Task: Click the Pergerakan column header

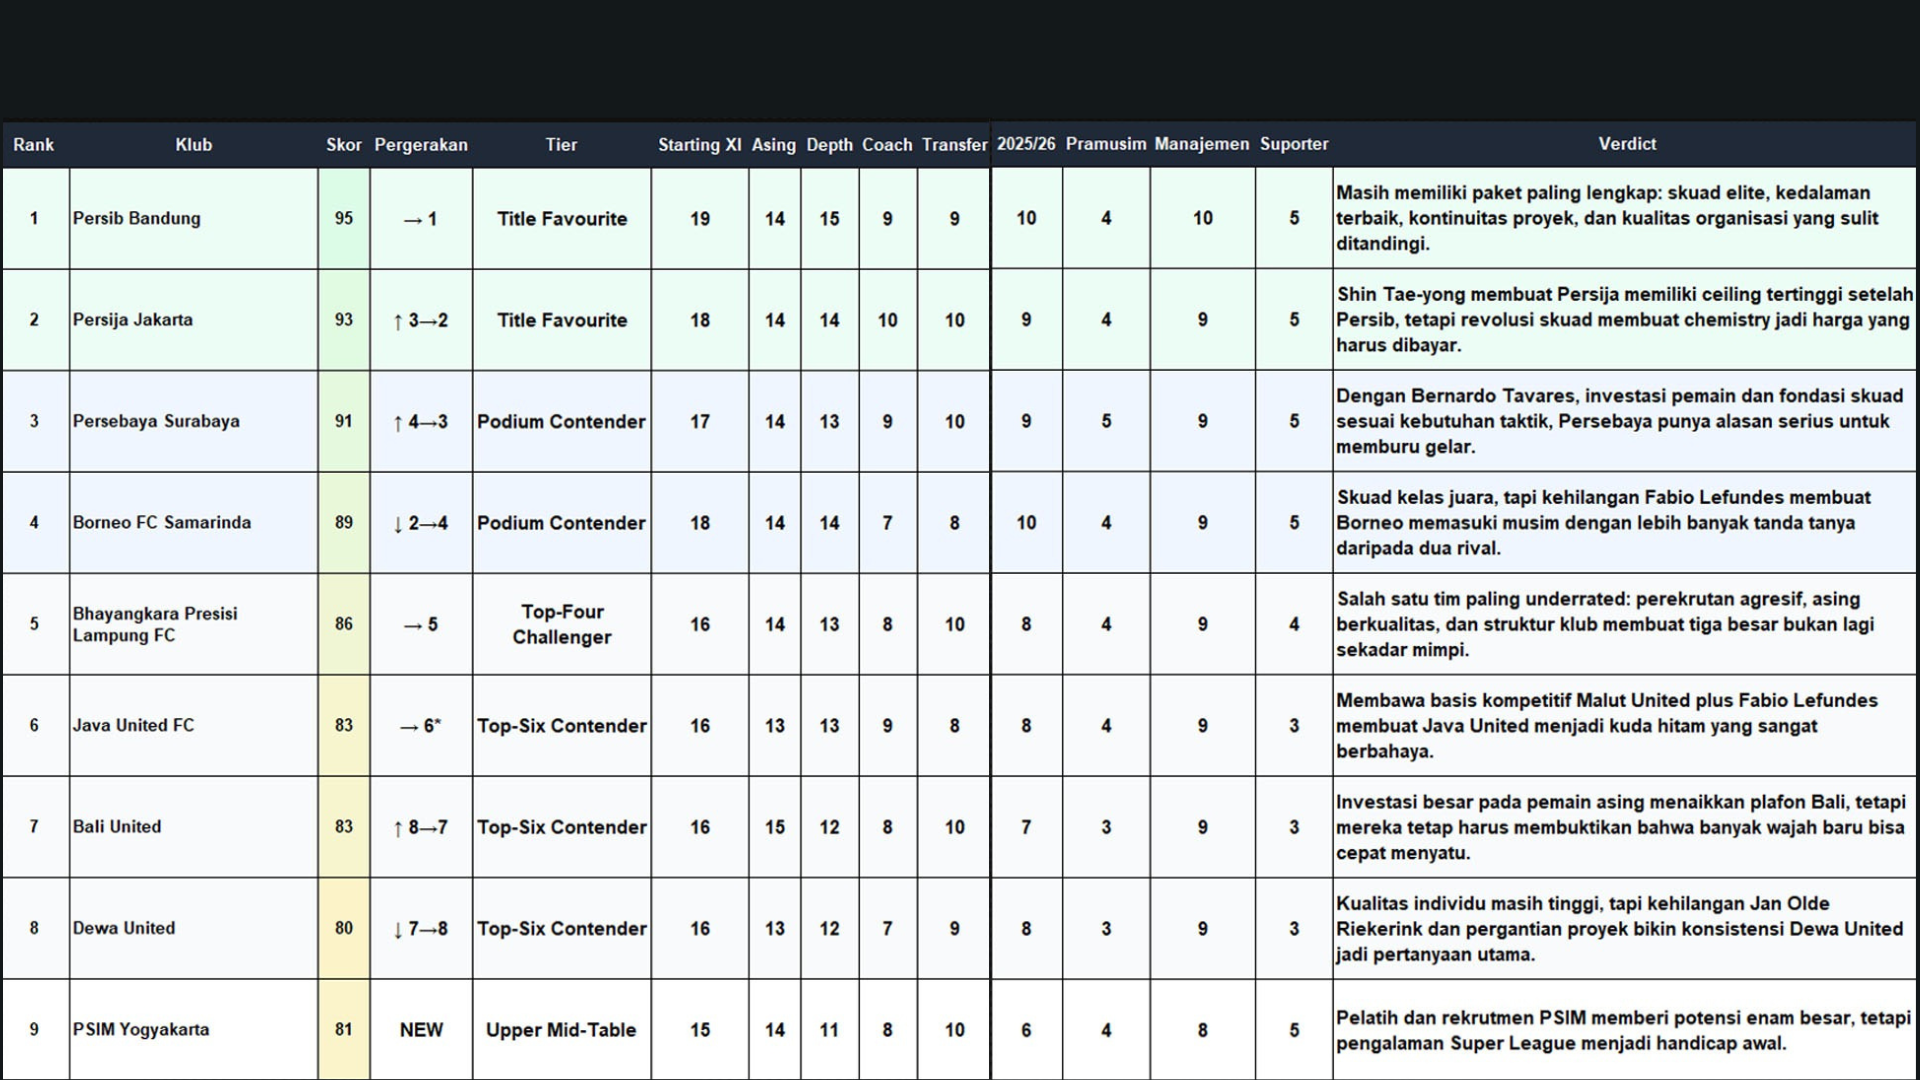Action: (421, 145)
